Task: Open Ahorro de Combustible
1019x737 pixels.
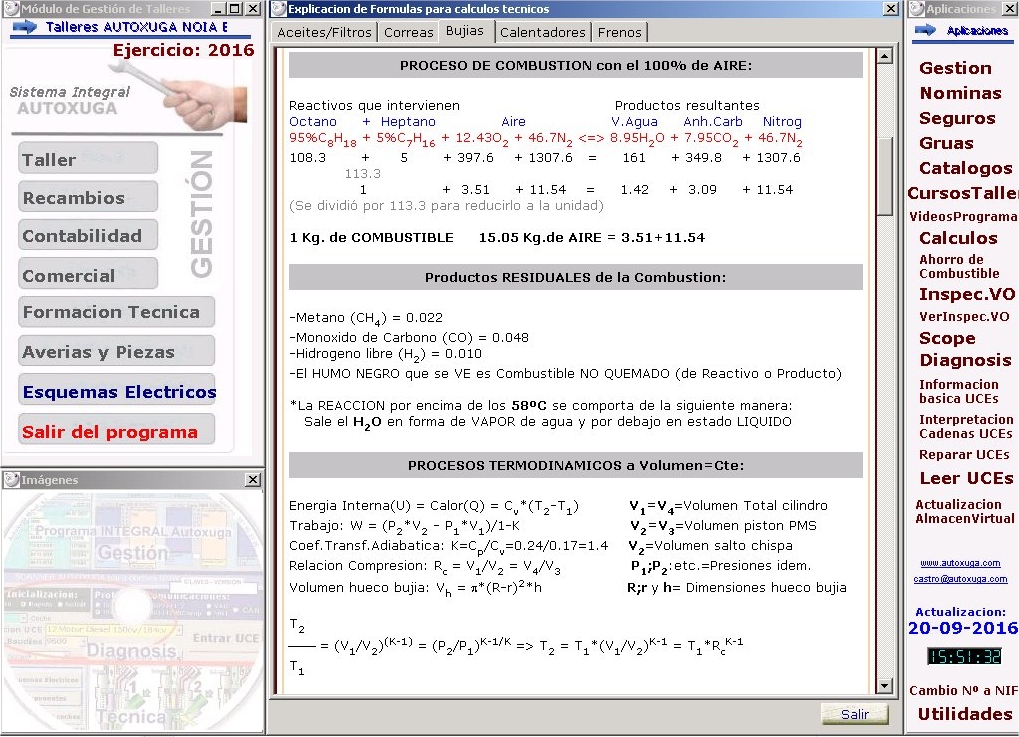Action: pos(959,266)
